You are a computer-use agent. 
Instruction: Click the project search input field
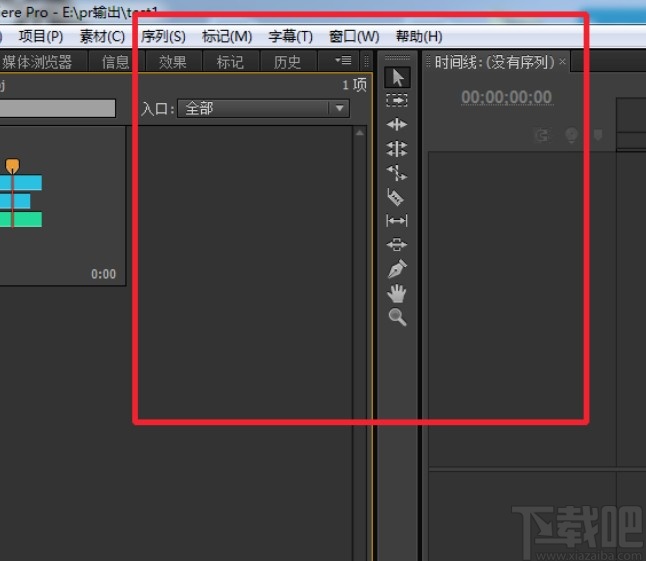pos(58,108)
